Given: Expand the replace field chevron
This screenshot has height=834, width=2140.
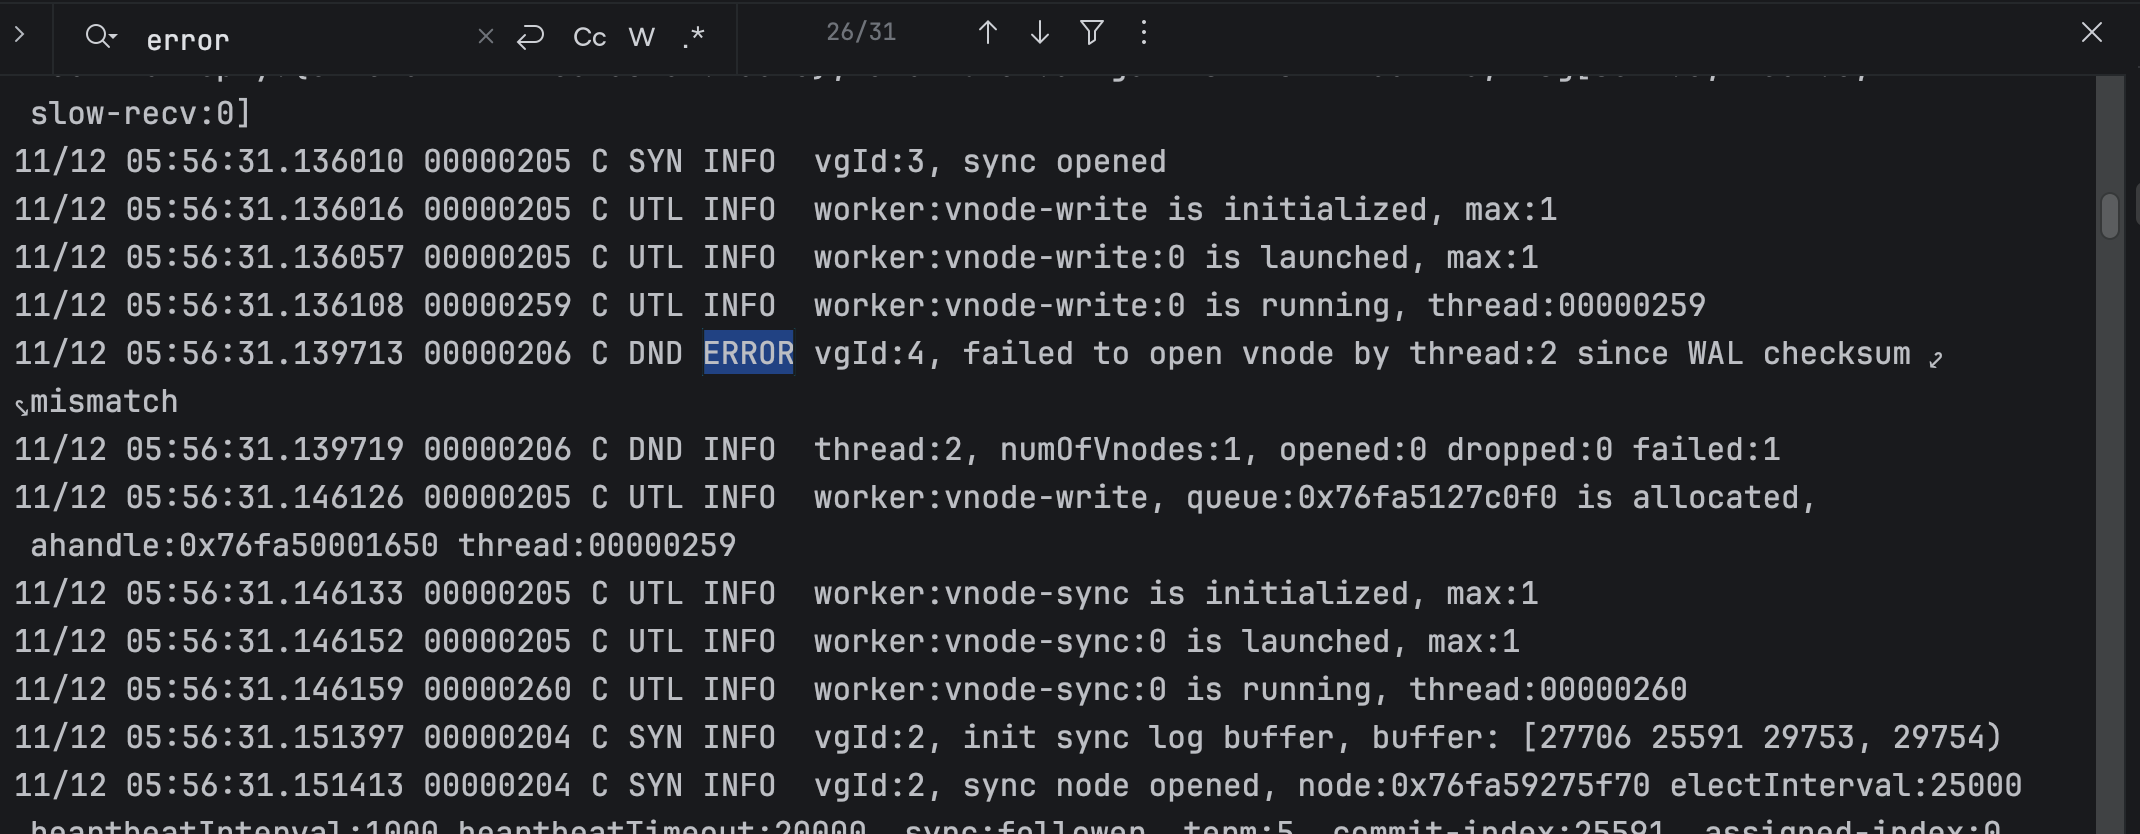Looking at the screenshot, I should 19,35.
